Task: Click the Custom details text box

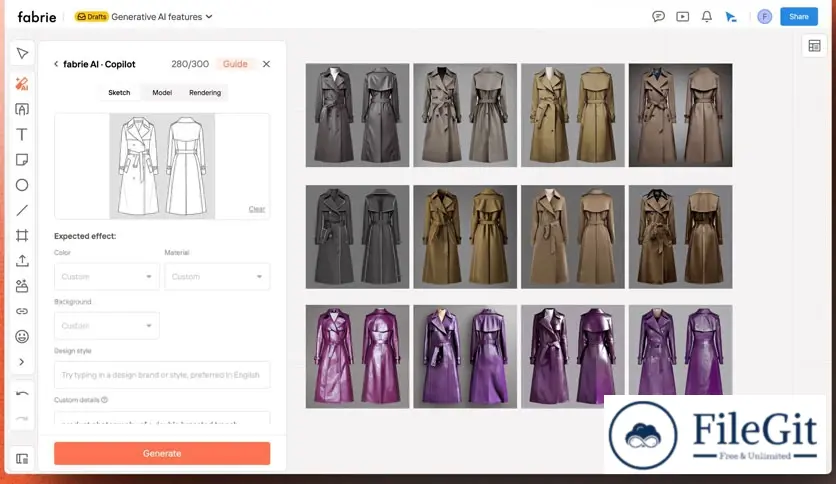Action: coord(162,418)
